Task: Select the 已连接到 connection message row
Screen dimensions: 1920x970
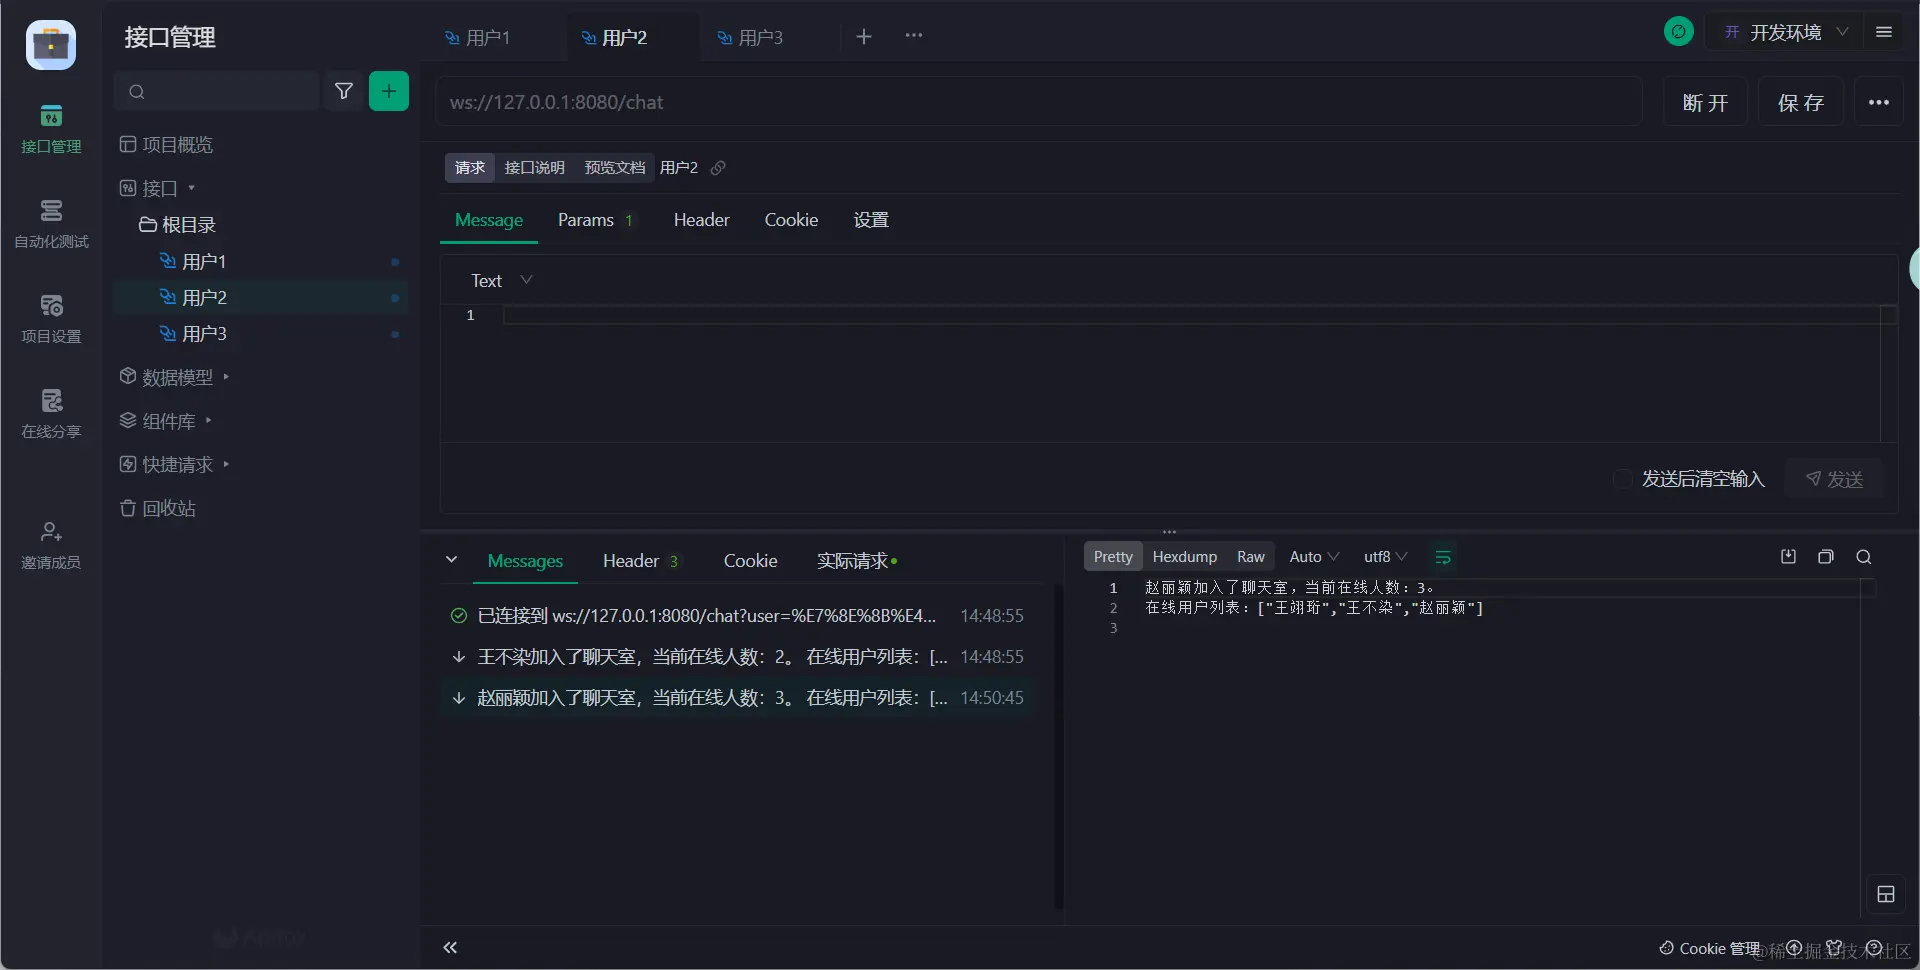Action: click(738, 616)
